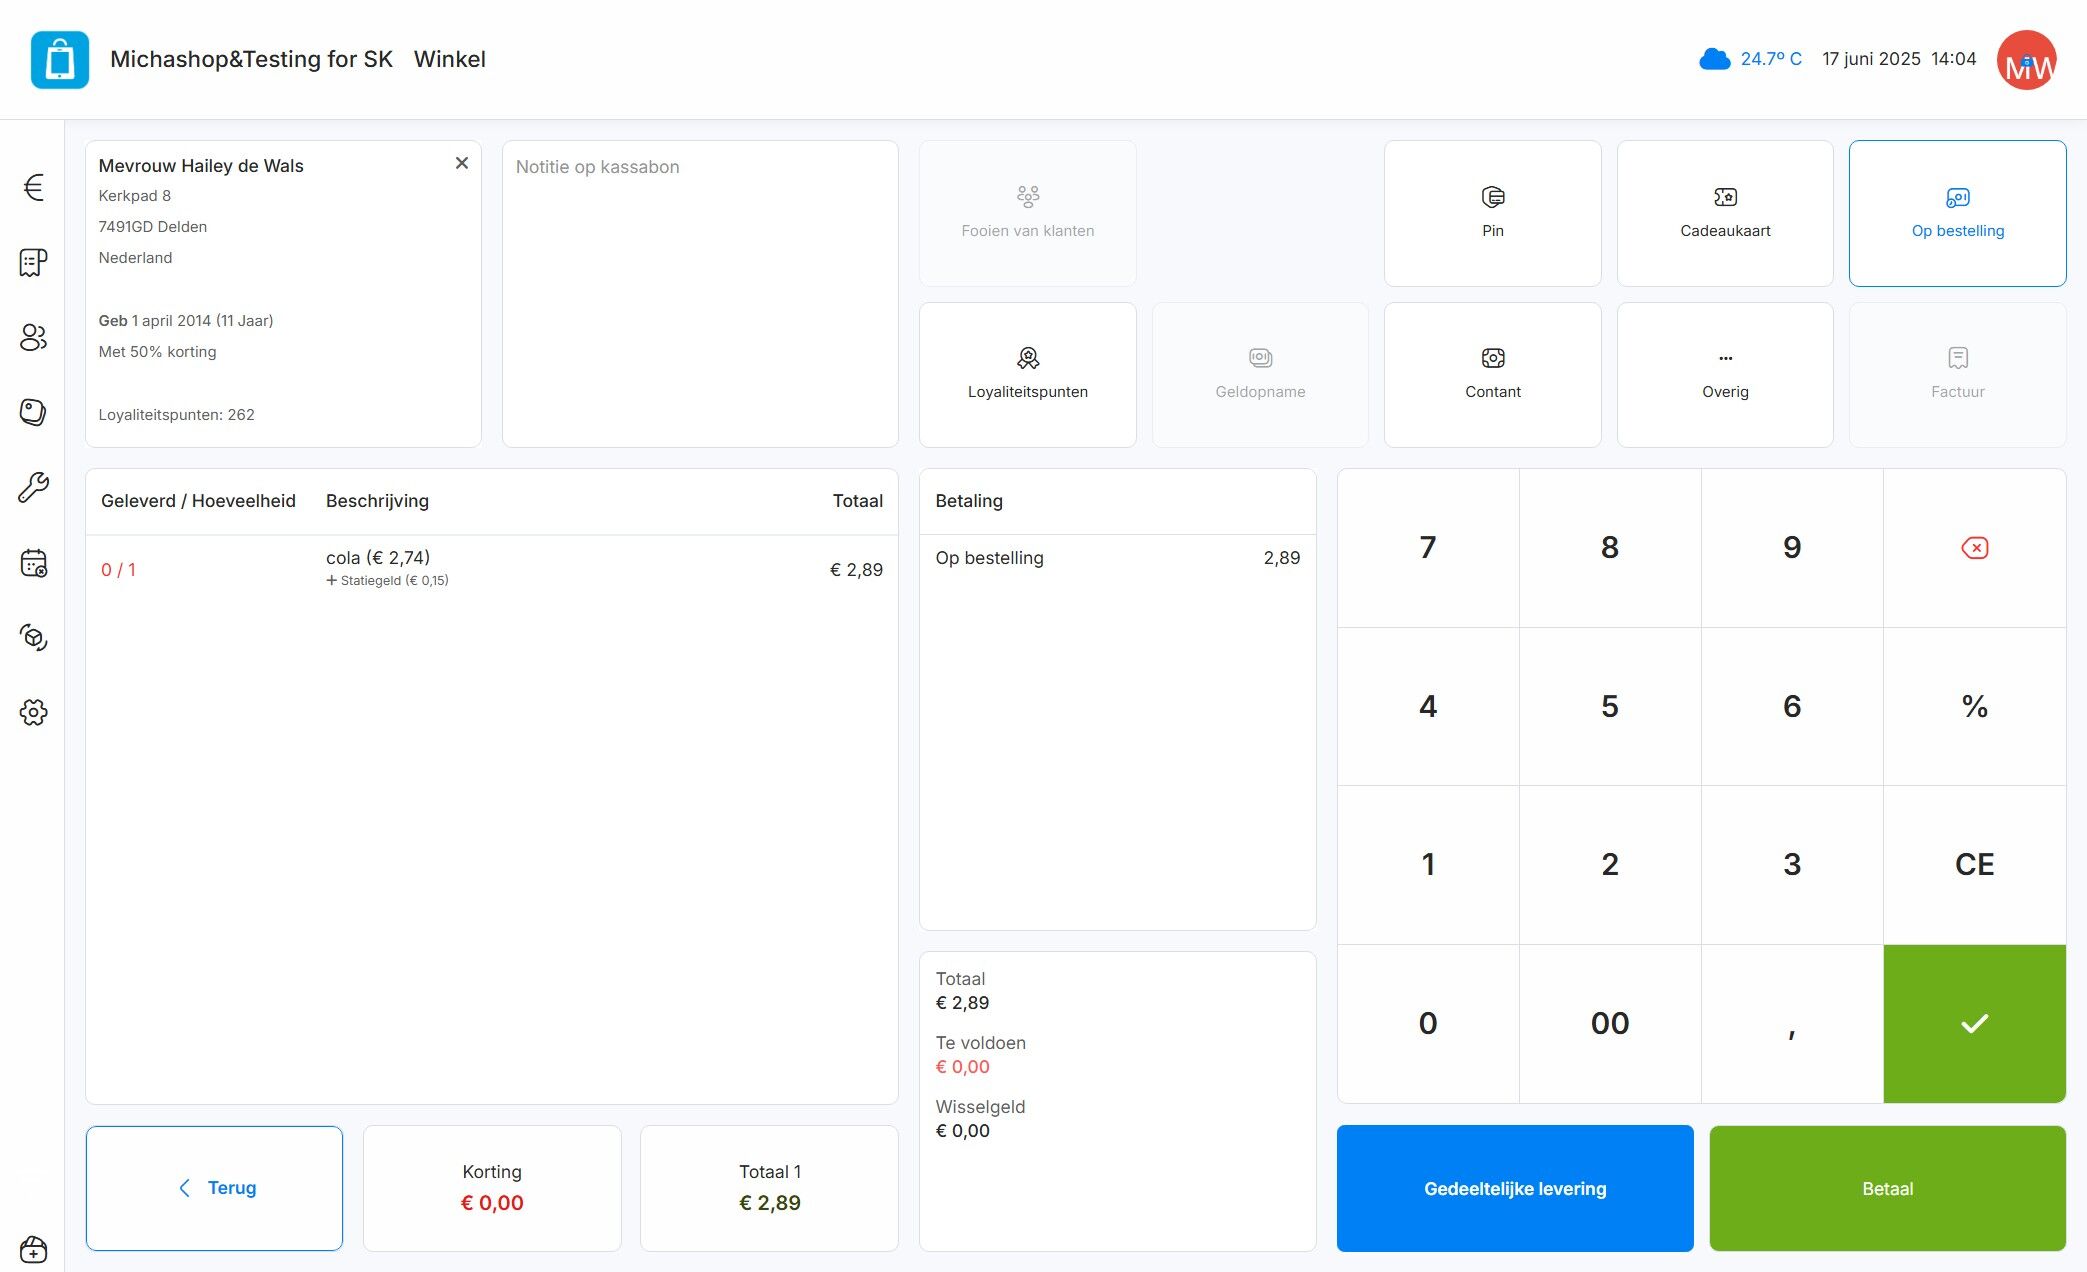Open the wrench tools sidebar icon
The image size is (2087, 1272).
click(33, 487)
